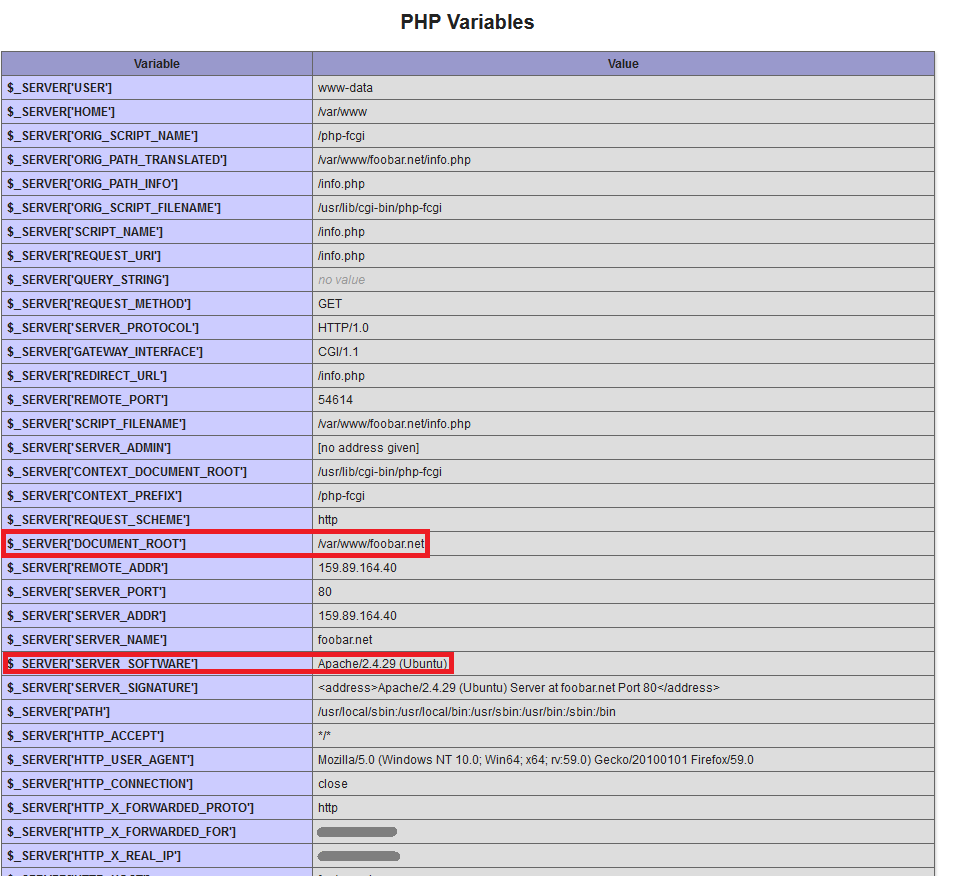The height and width of the screenshot is (876, 953).
Task: Select the '[no address given]' server admin value
Action: (x=368, y=448)
